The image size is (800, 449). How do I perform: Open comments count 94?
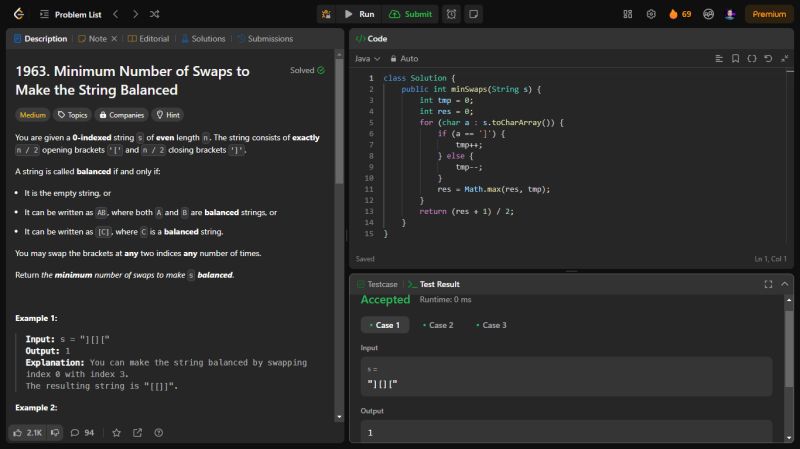(x=83, y=433)
